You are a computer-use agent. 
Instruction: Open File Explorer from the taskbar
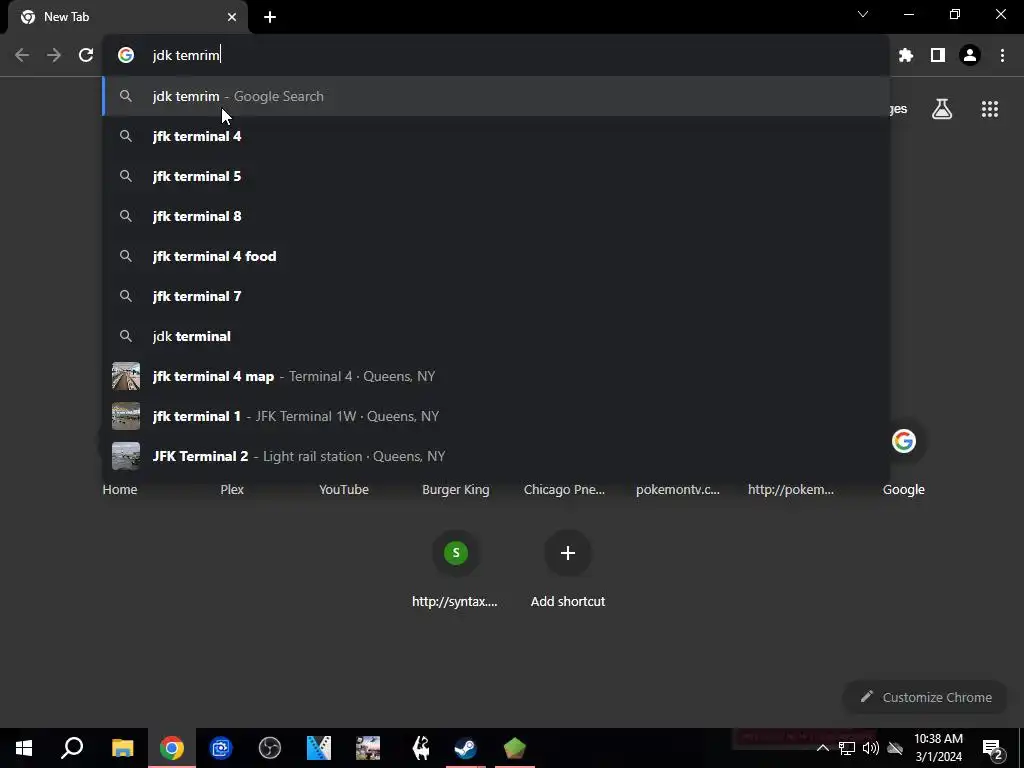(x=122, y=748)
